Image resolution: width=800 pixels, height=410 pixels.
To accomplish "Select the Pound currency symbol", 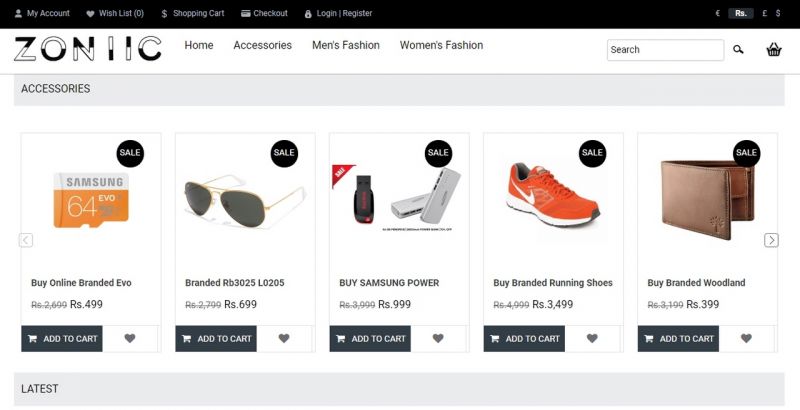I will 764,13.
